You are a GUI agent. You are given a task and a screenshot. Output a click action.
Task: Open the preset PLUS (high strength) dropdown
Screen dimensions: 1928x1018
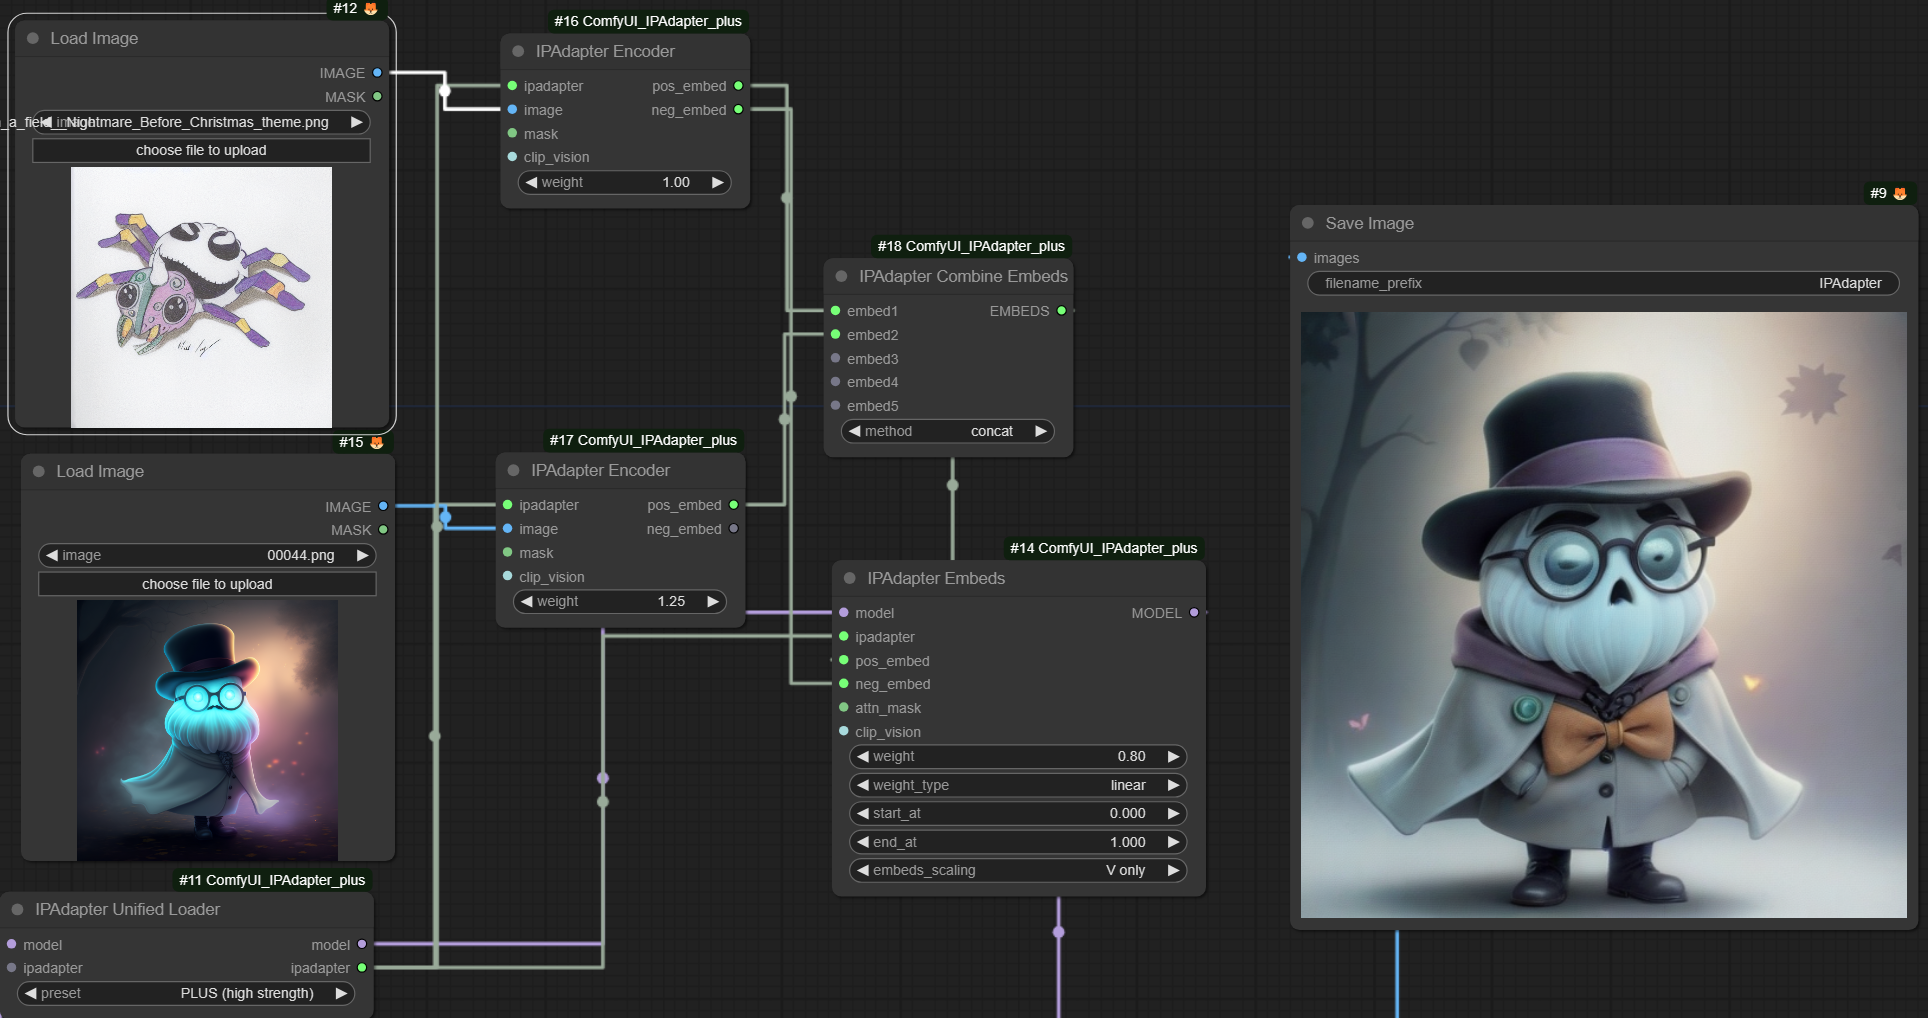(x=186, y=993)
